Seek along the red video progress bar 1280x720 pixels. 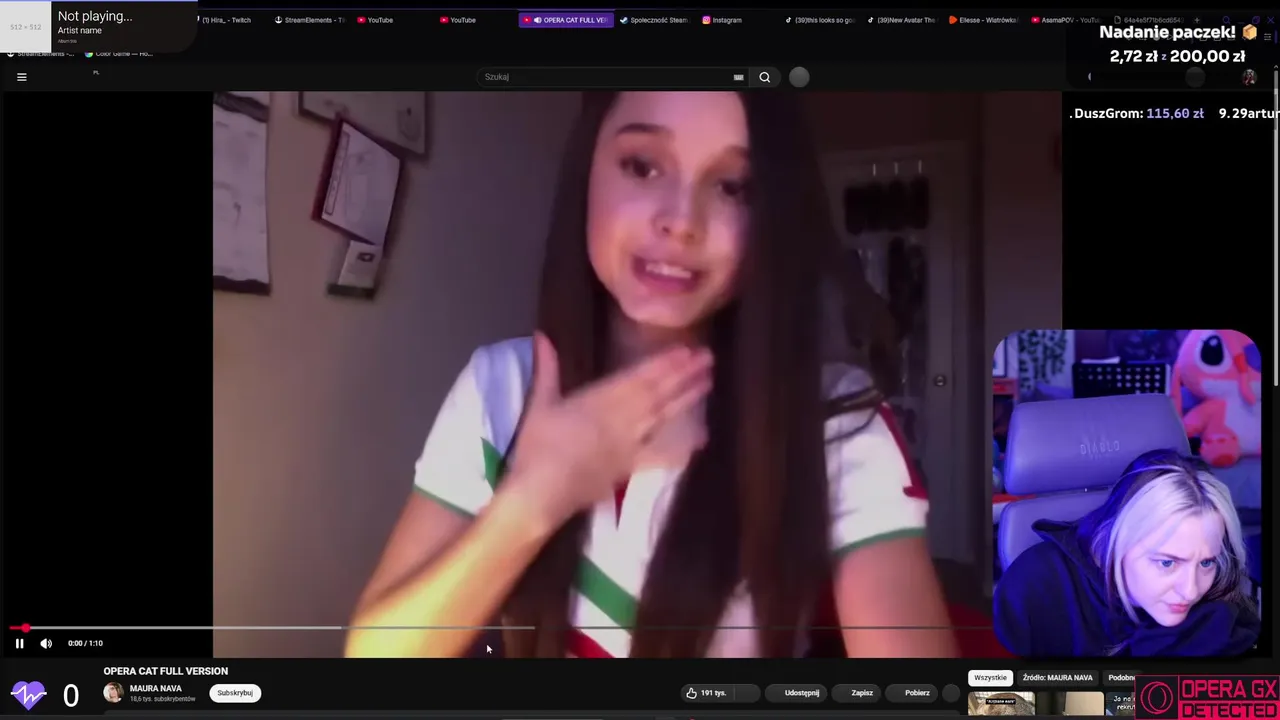pyautogui.click(x=500, y=628)
